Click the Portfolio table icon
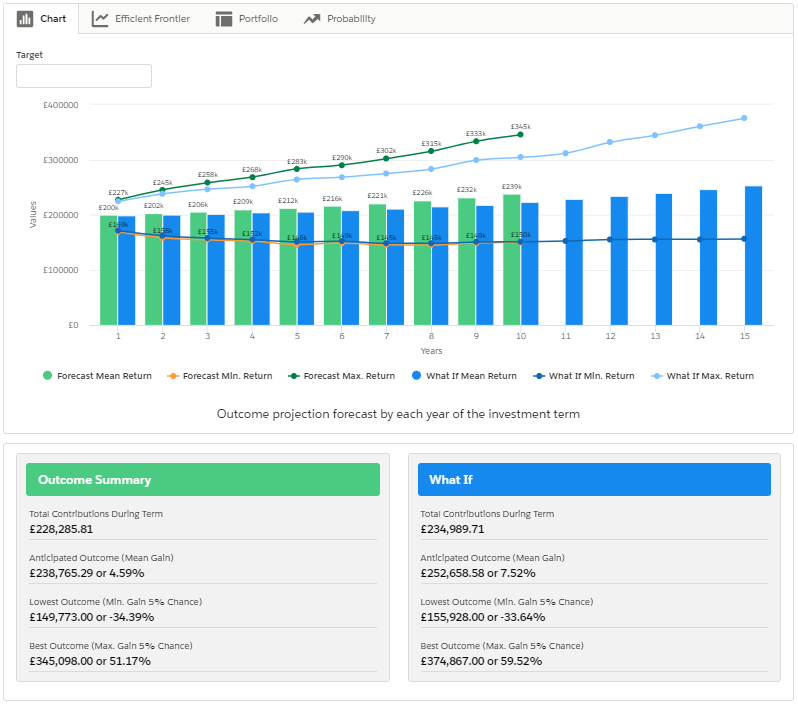 point(223,19)
